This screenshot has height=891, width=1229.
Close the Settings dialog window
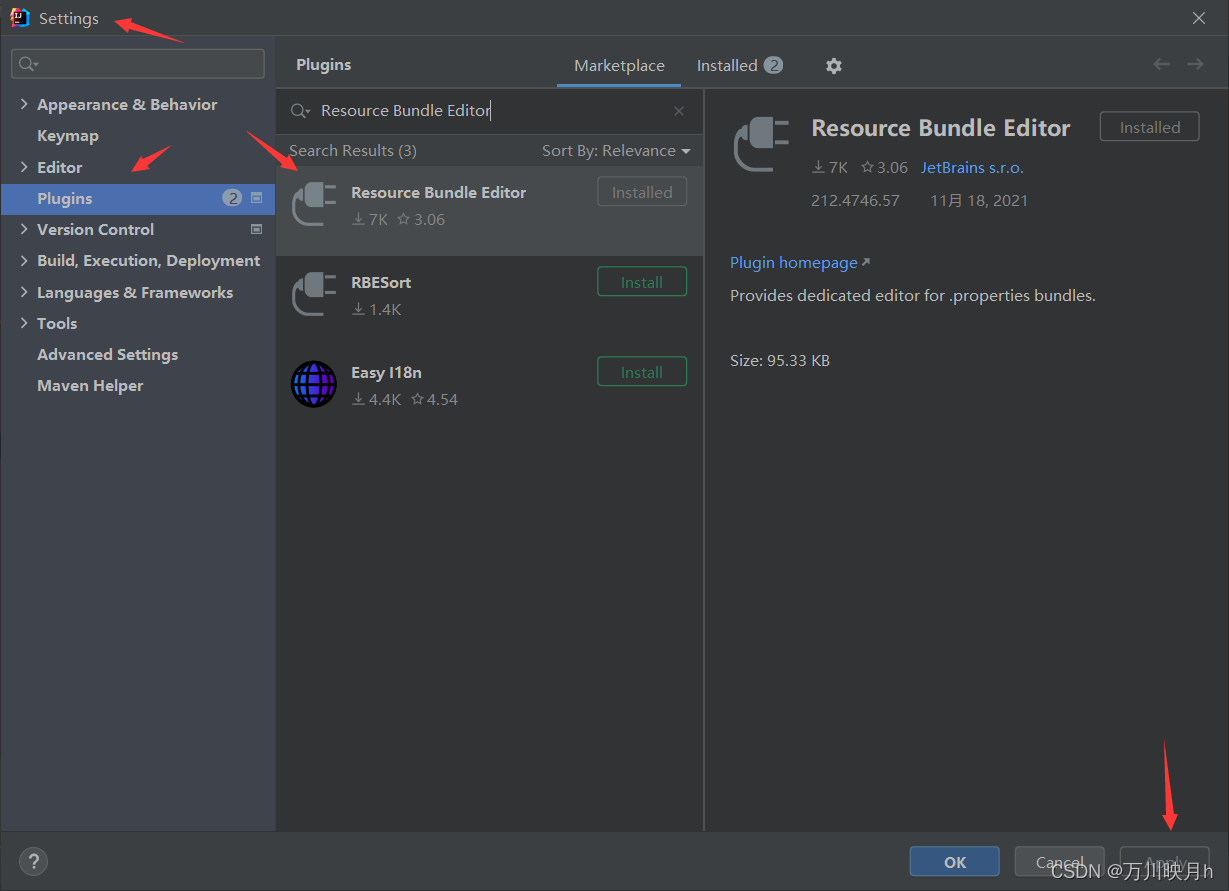(1199, 18)
